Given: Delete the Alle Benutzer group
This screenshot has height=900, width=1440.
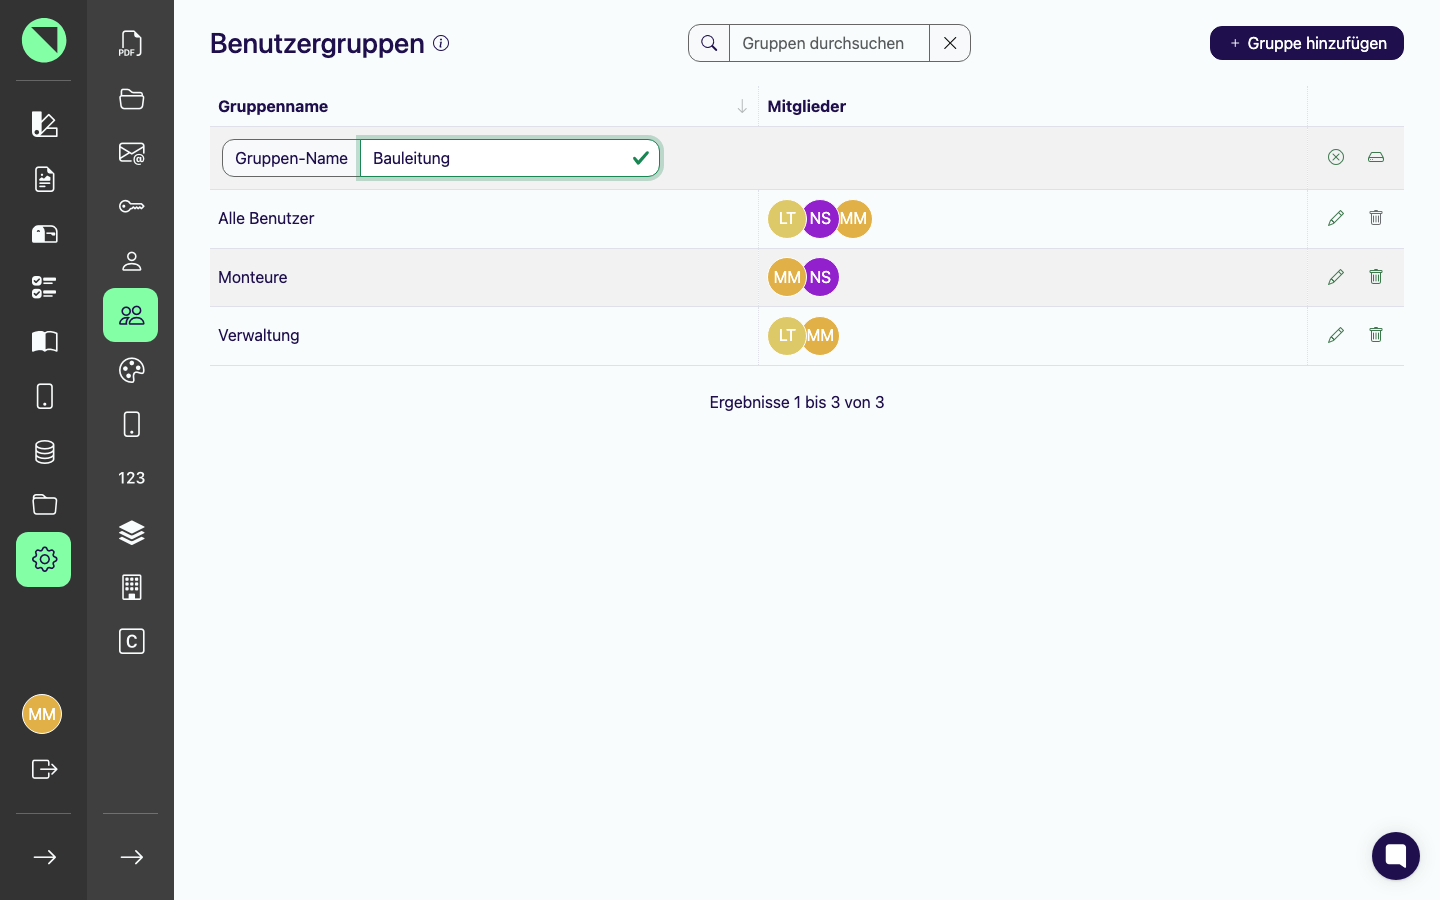Looking at the screenshot, I should coord(1376,218).
